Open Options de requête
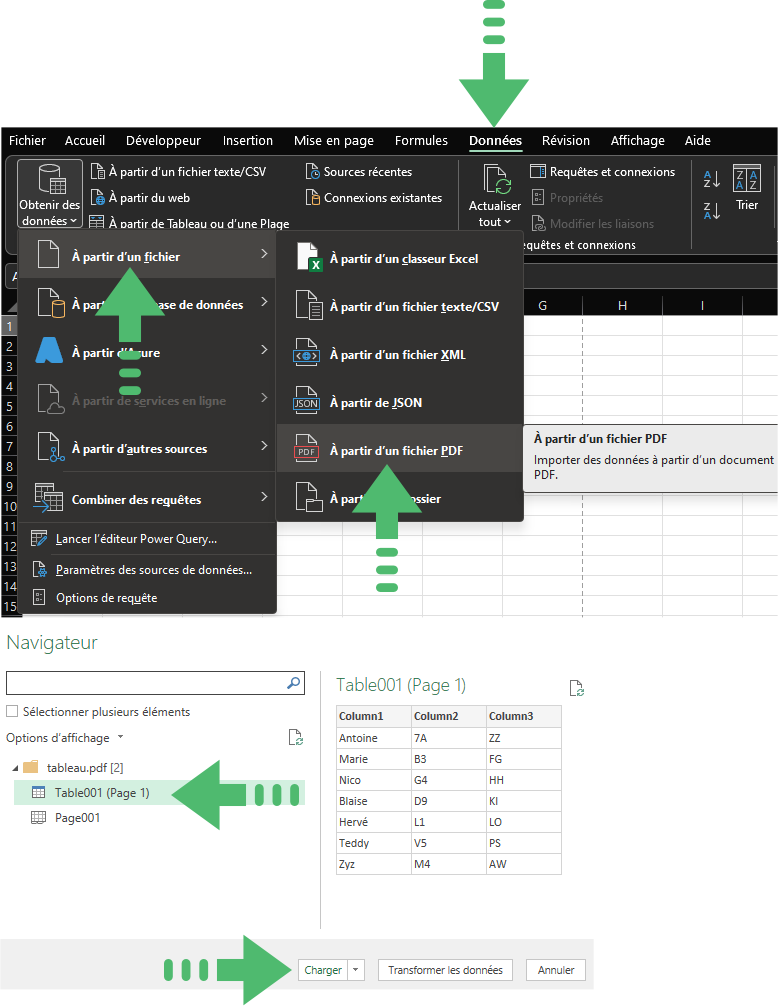This screenshot has height=1006, width=778. [106, 598]
